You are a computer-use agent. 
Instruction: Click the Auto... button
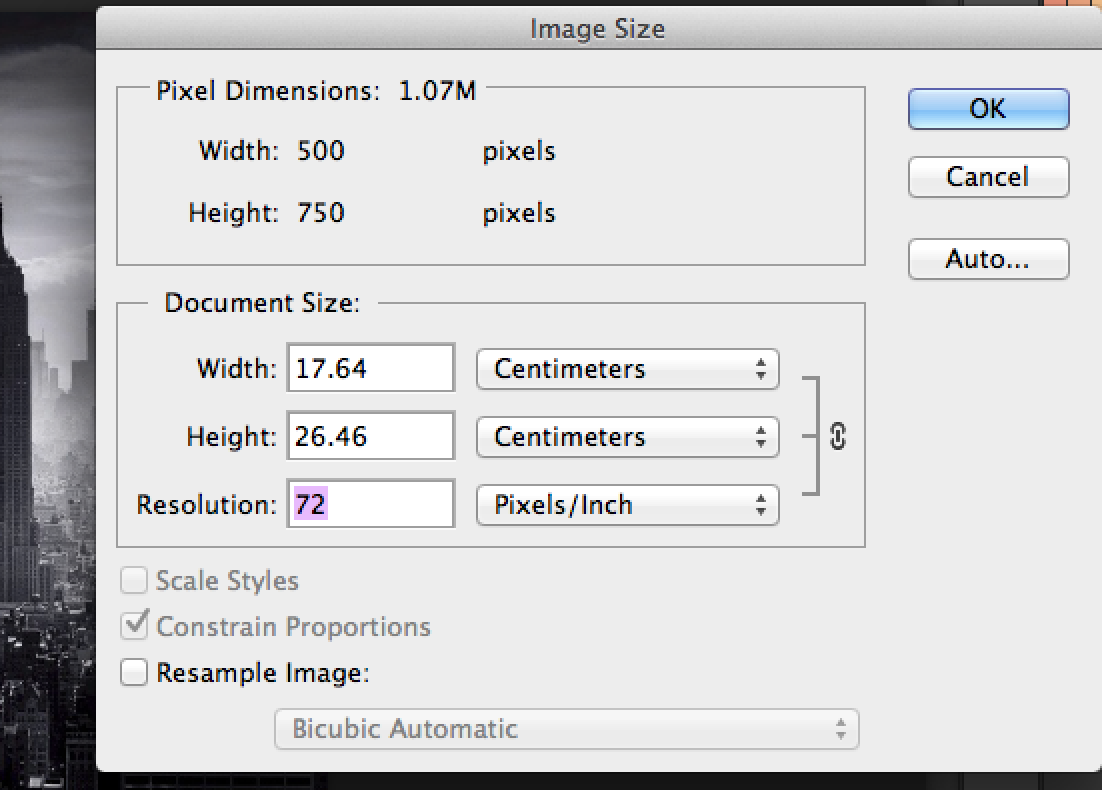pos(988,260)
